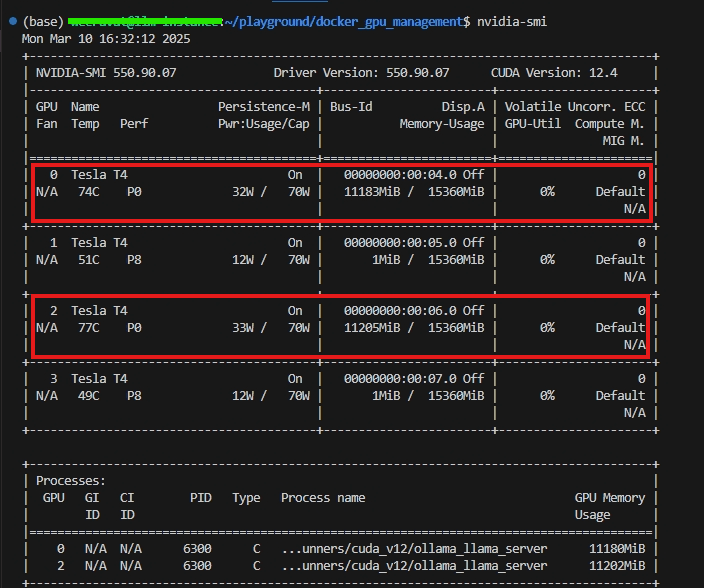Click temperature value '77C' of GPU 2
This screenshot has height=588, width=704.
[x=89, y=328]
